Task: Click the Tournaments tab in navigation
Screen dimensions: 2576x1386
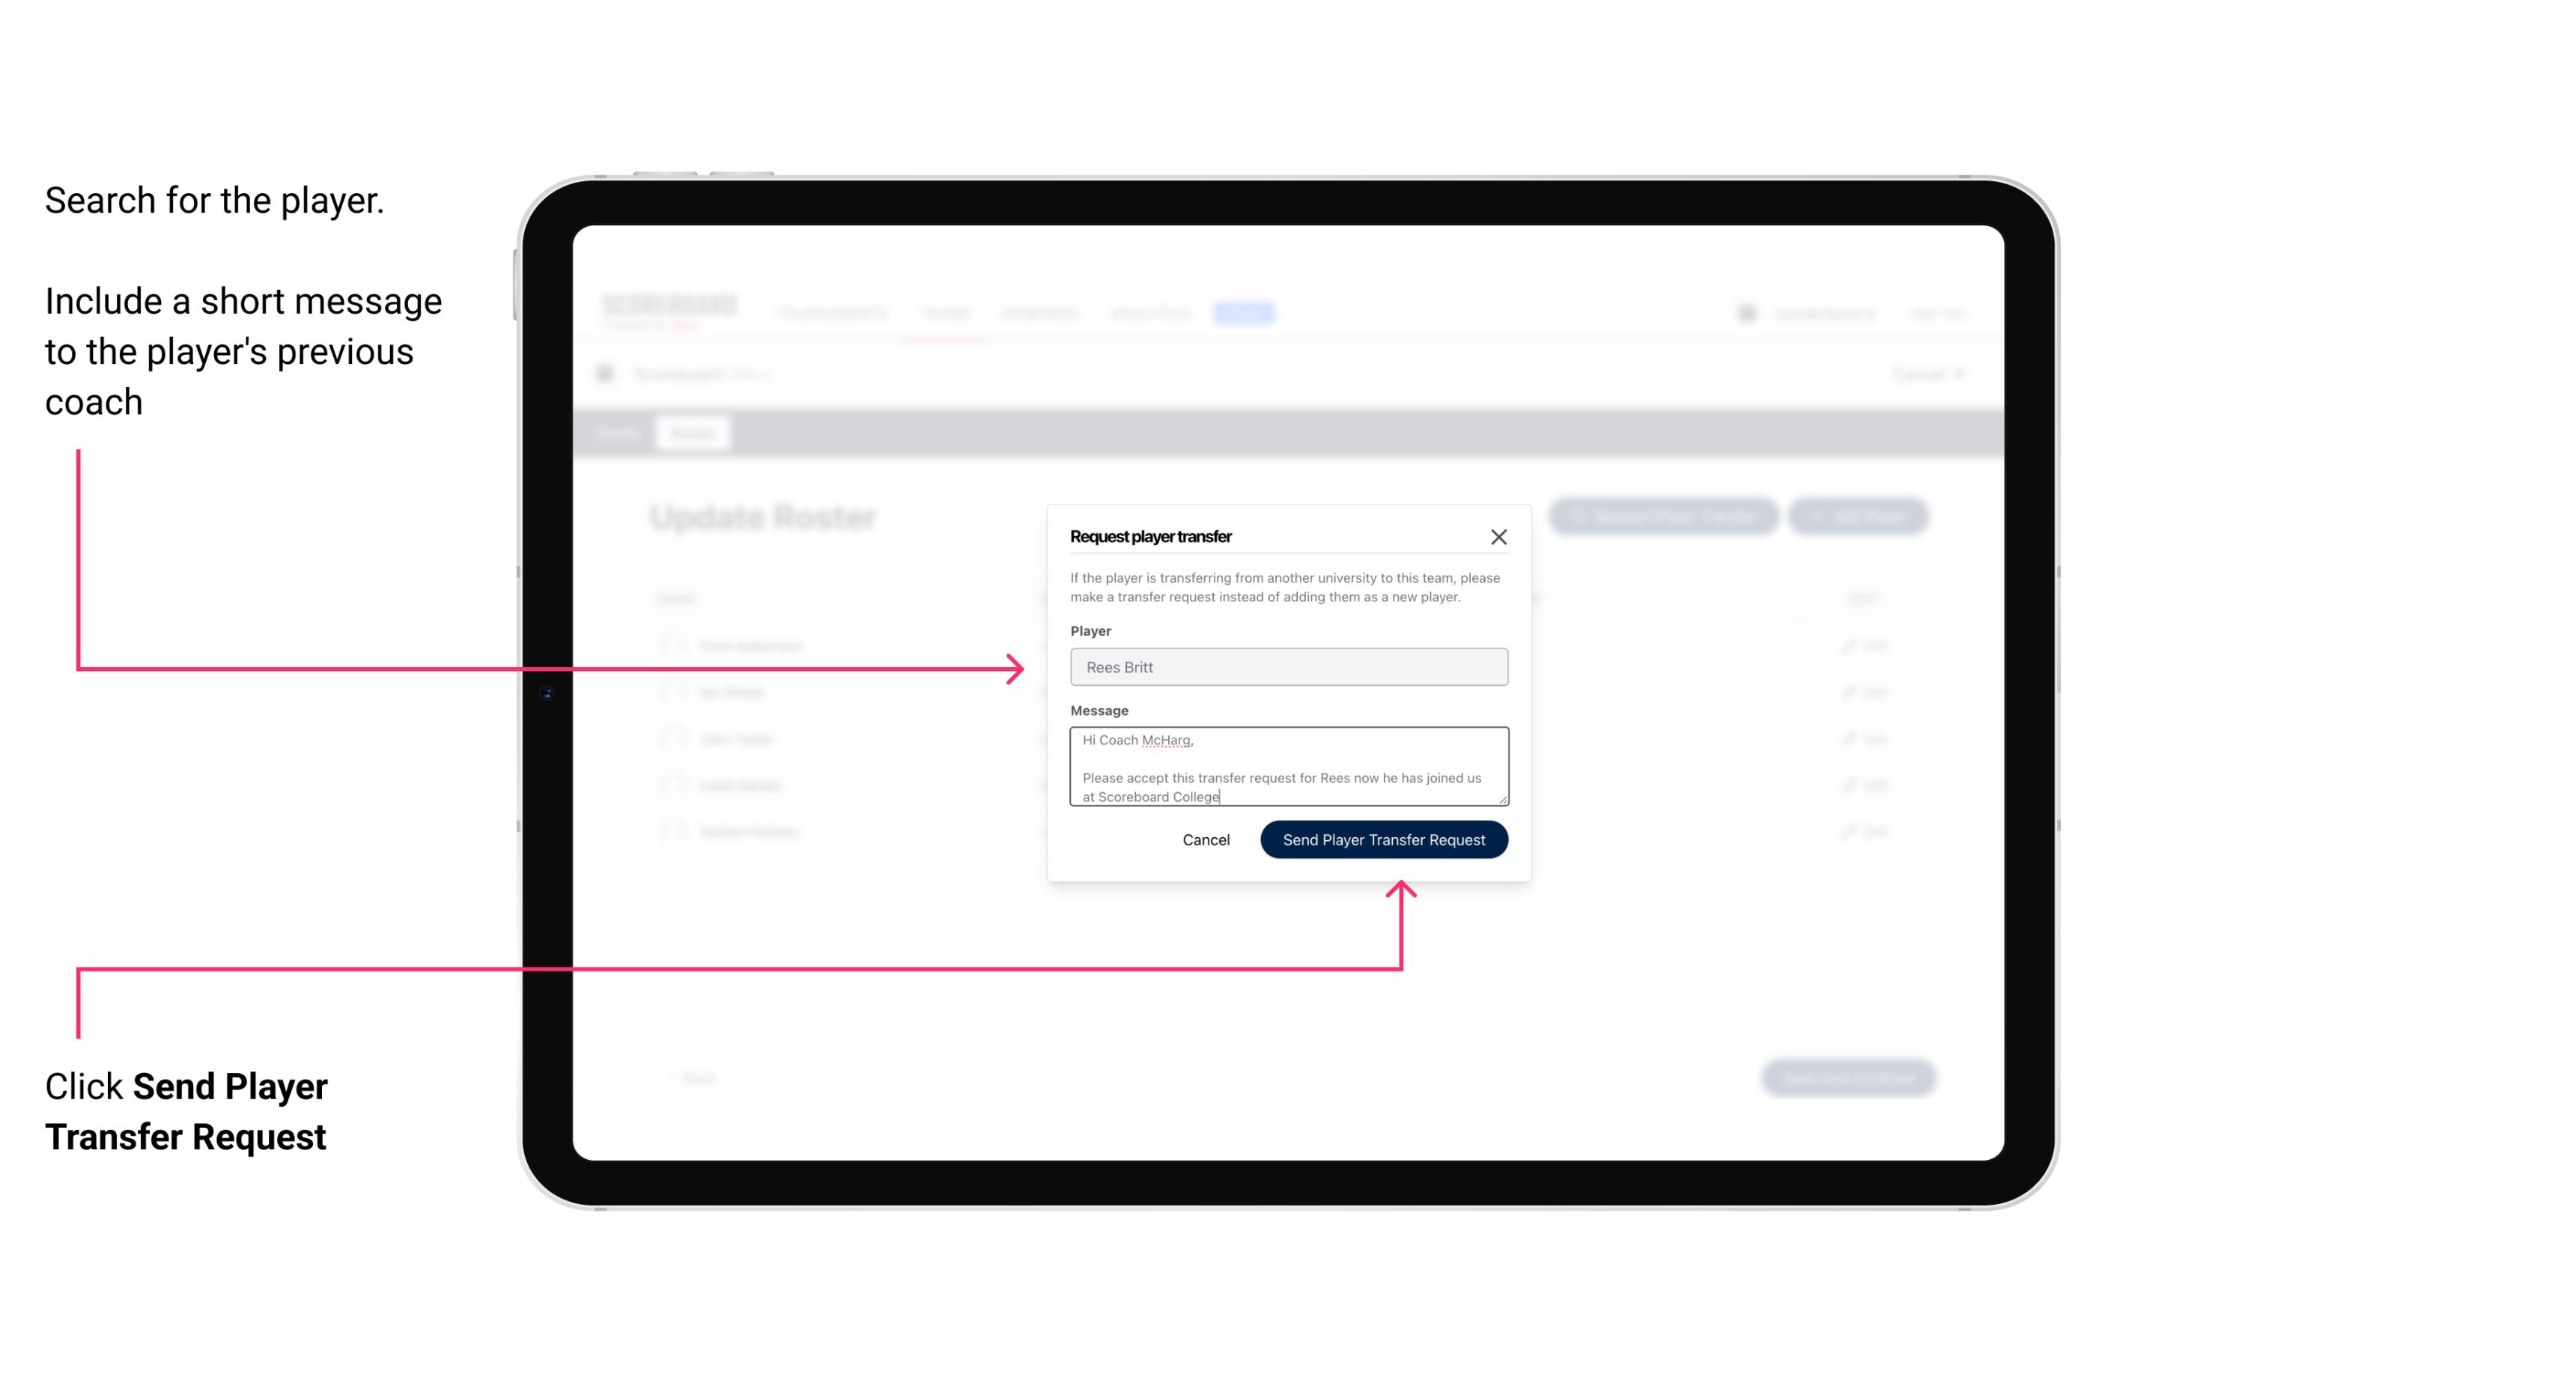Action: tap(831, 312)
